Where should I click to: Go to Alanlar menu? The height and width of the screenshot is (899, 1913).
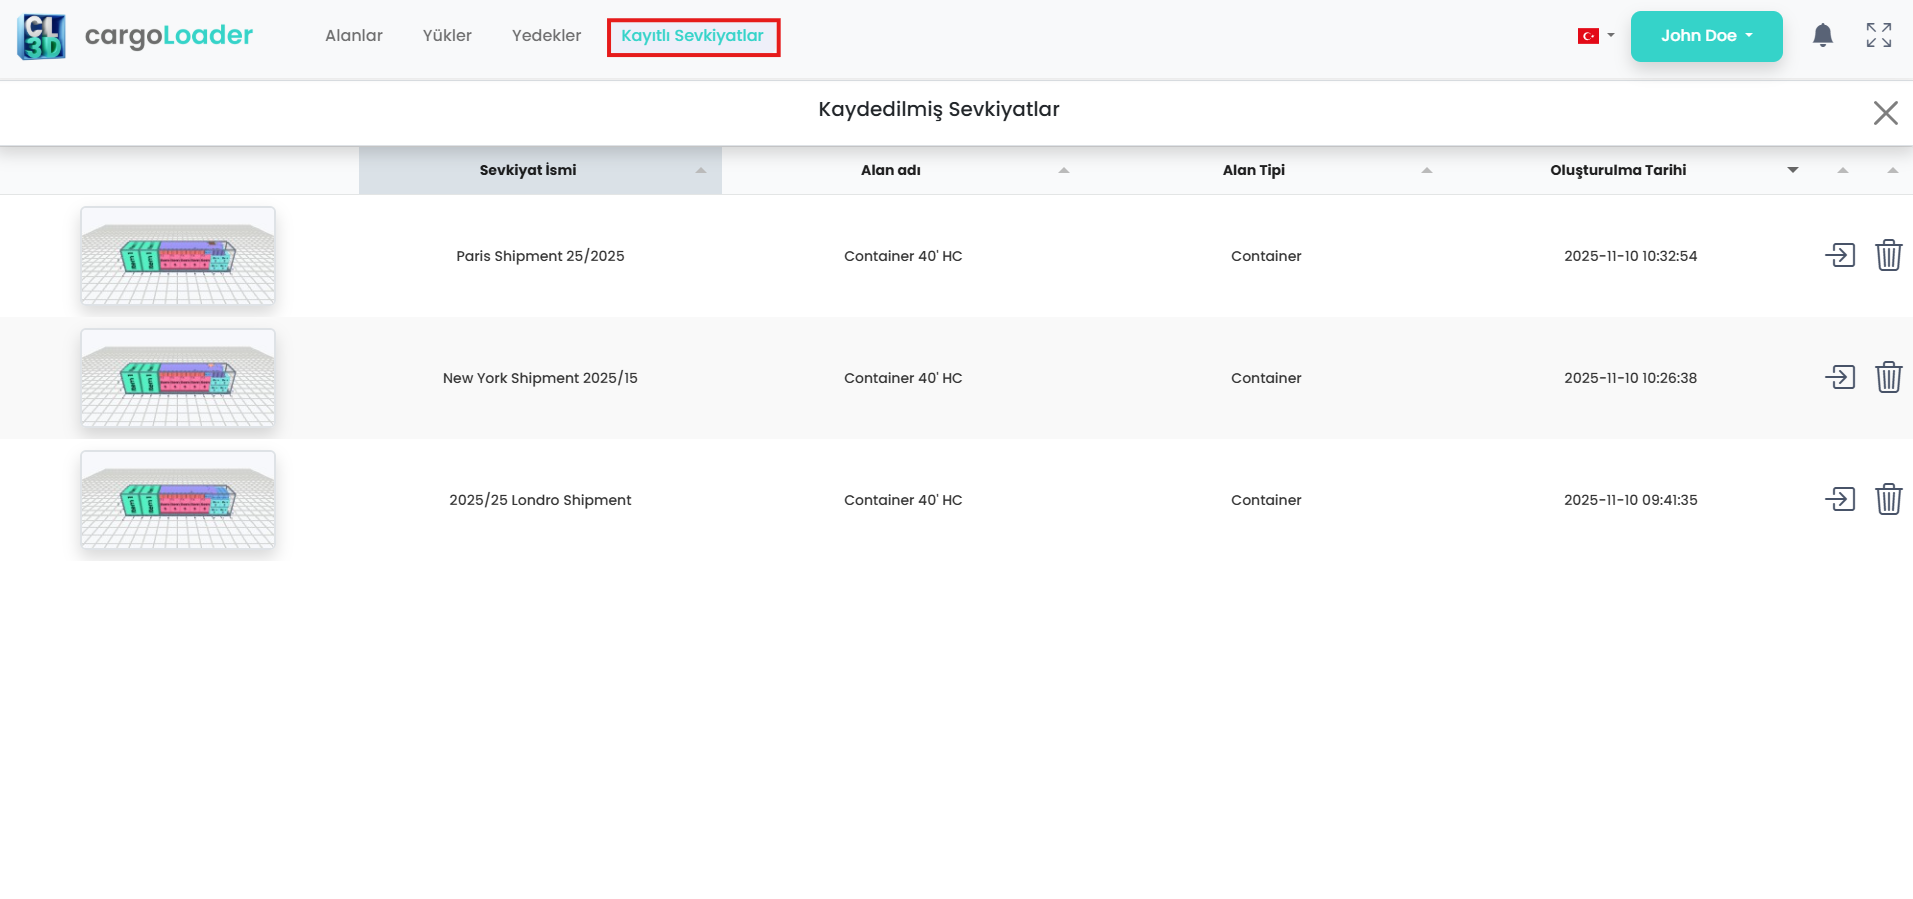354,36
